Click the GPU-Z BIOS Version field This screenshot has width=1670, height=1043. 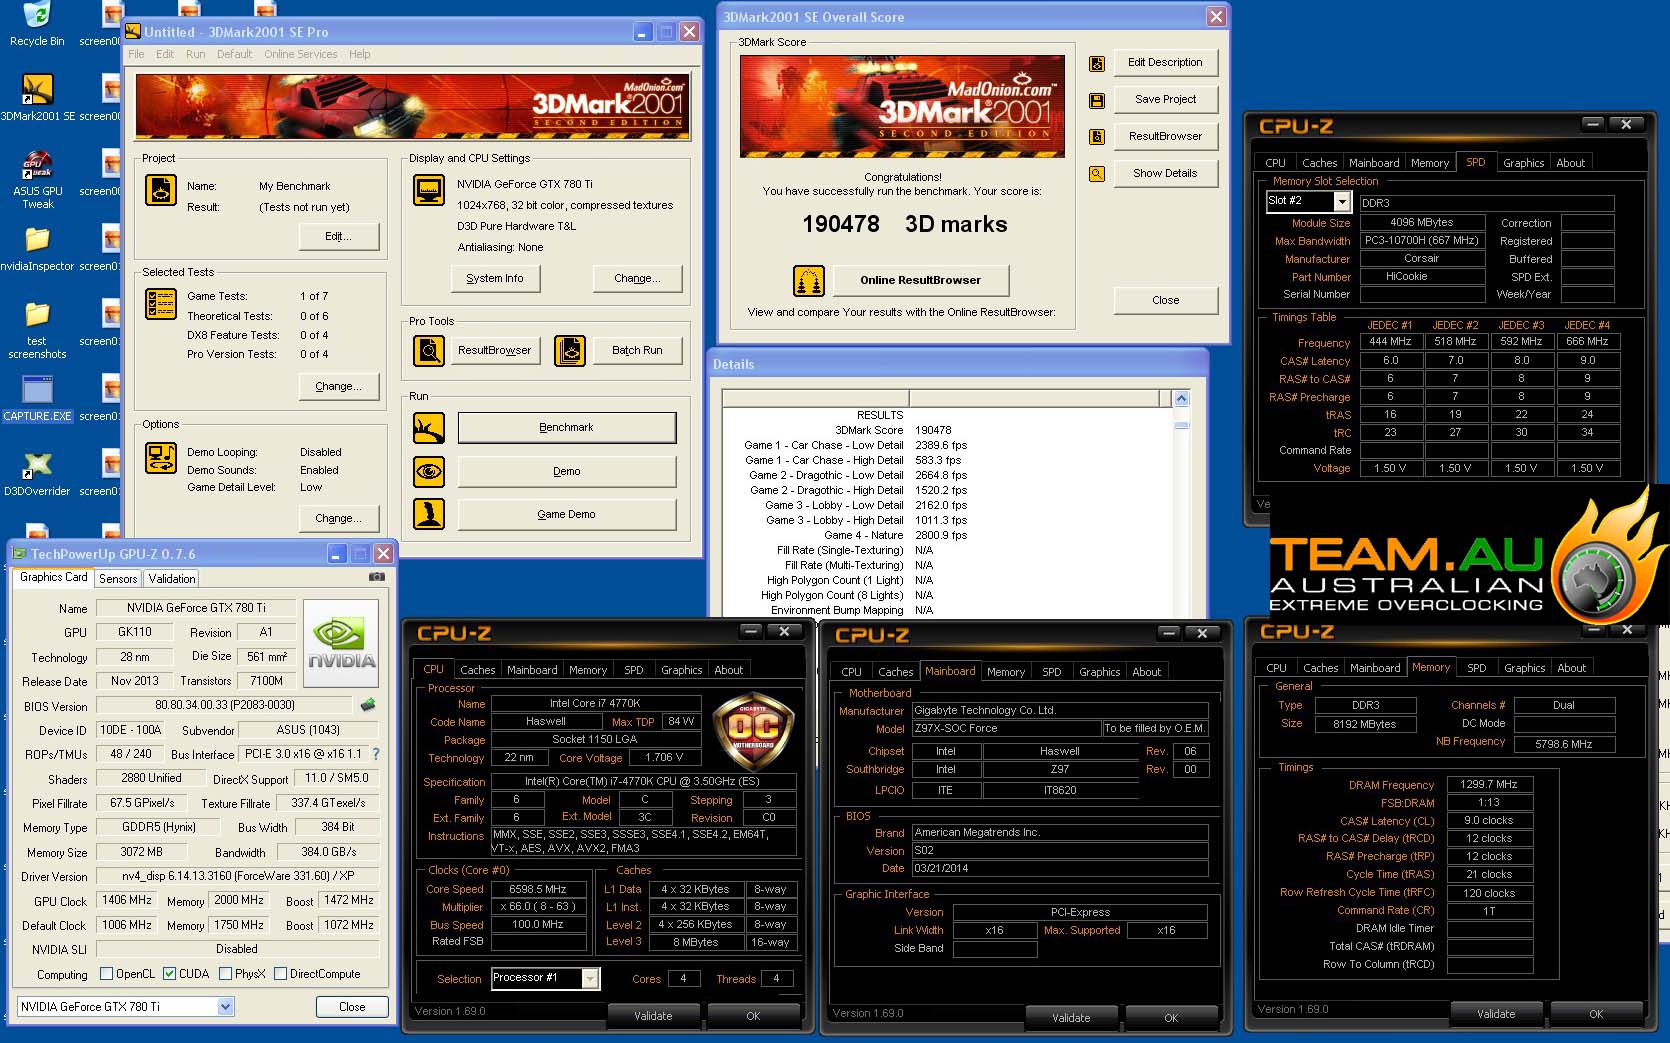(225, 705)
